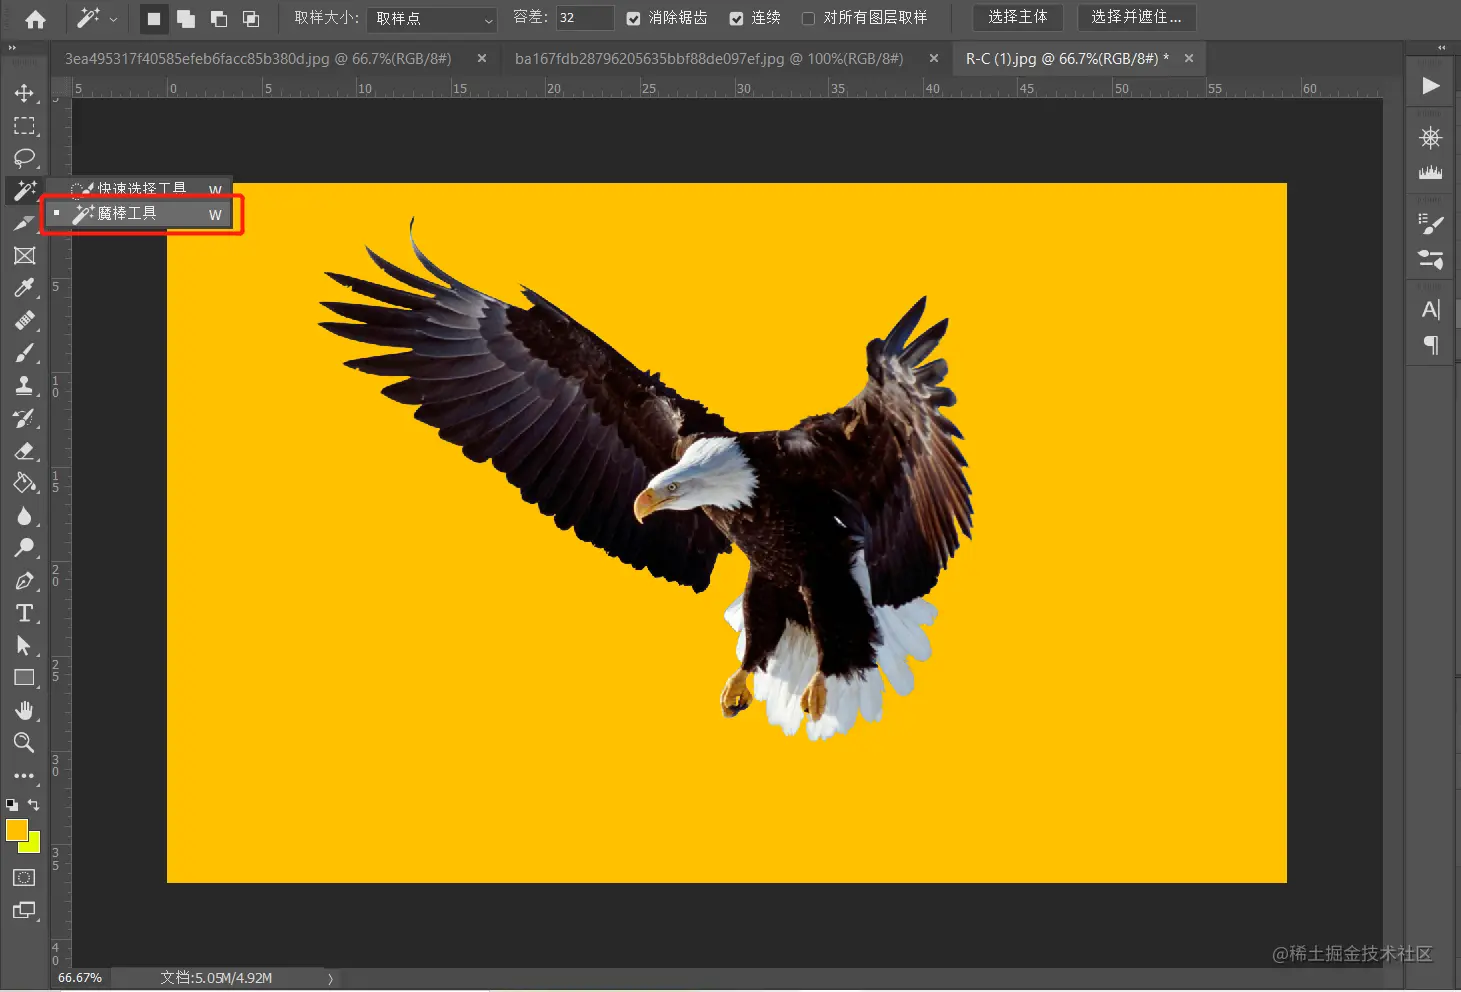Select the Rectangular Marquee tool

[x=24, y=126]
